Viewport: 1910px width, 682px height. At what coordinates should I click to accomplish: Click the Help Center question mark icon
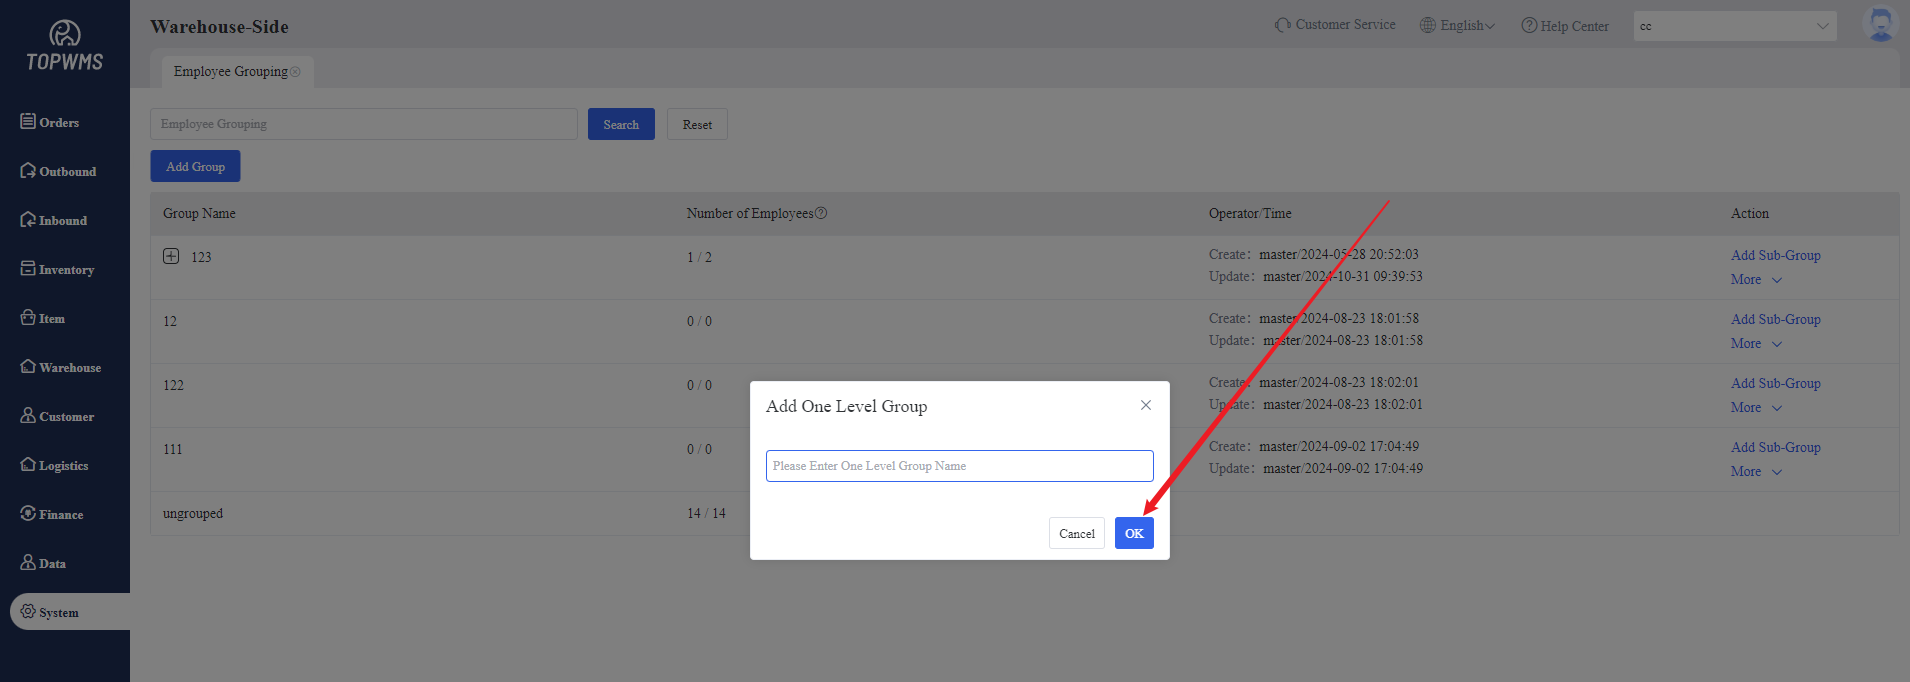coord(1528,25)
